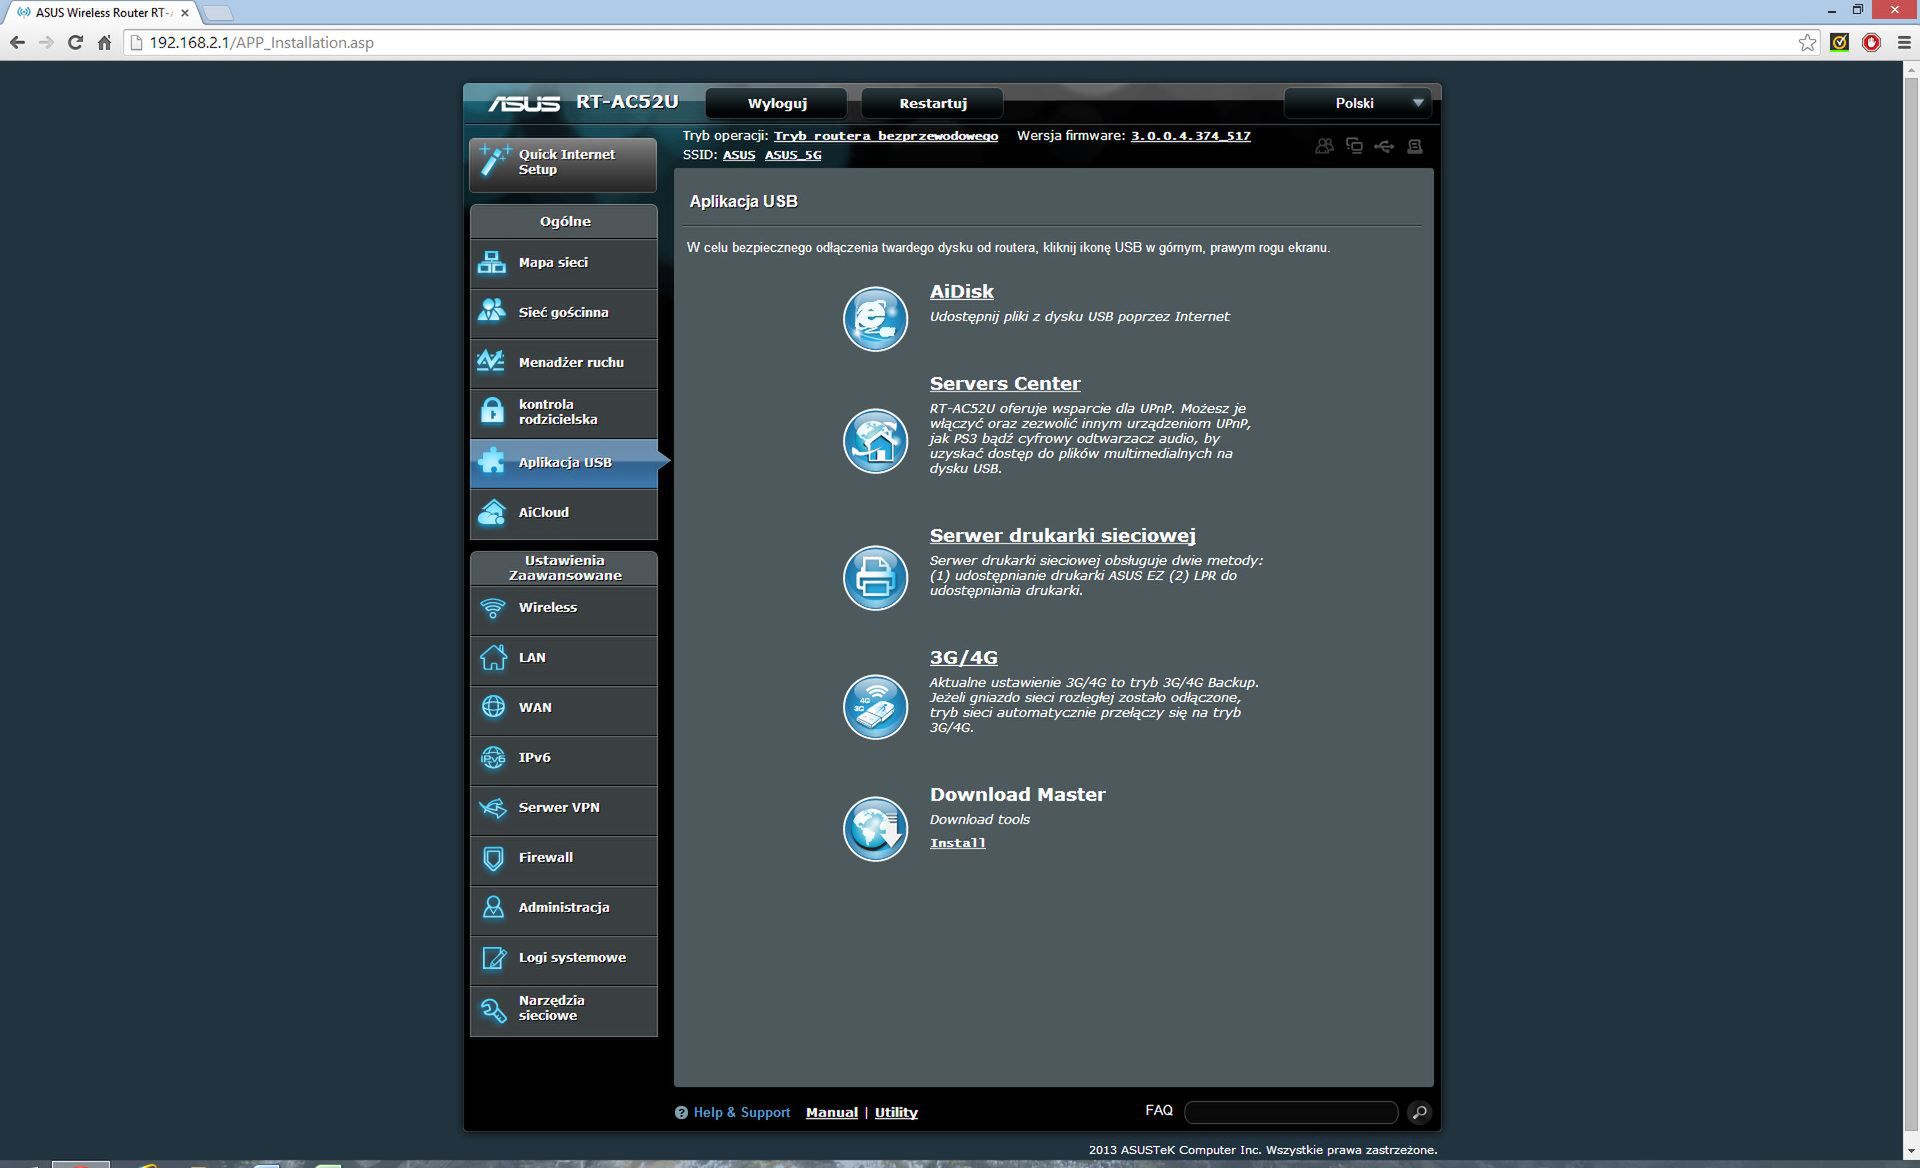Screen dimensions: 1920x1168
Task: Click the ASUS_5G SSID link
Action: coord(792,155)
